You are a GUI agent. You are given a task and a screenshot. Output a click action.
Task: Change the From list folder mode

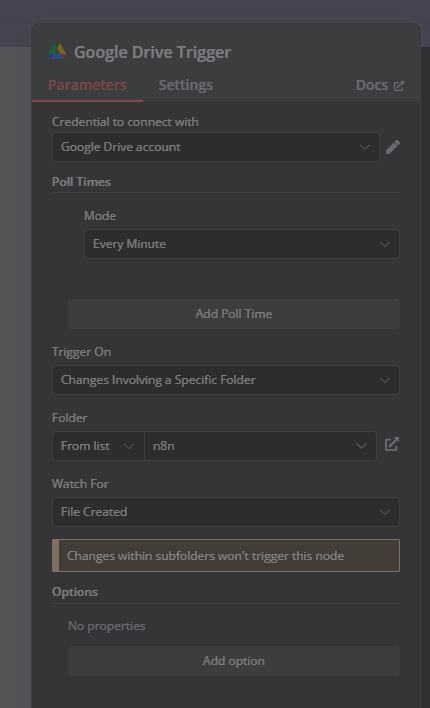click(98, 446)
